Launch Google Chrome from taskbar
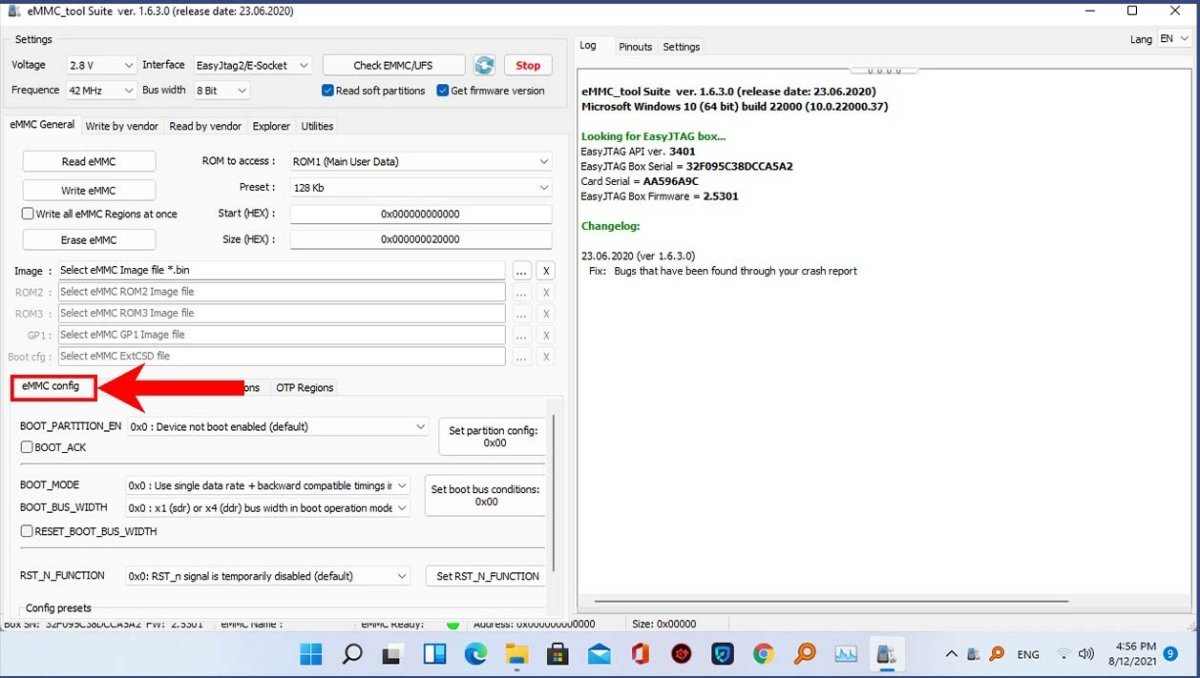Screen dimensions: 1200x678 [x=763, y=654]
